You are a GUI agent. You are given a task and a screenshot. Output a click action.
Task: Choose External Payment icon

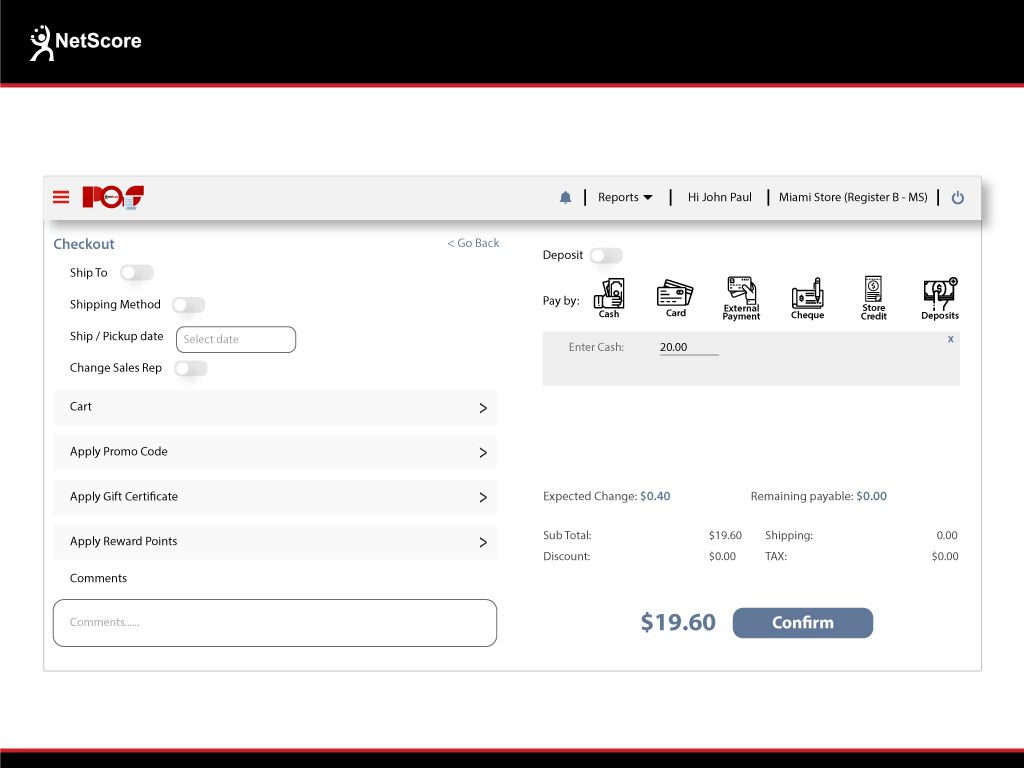(x=741, y=297)
